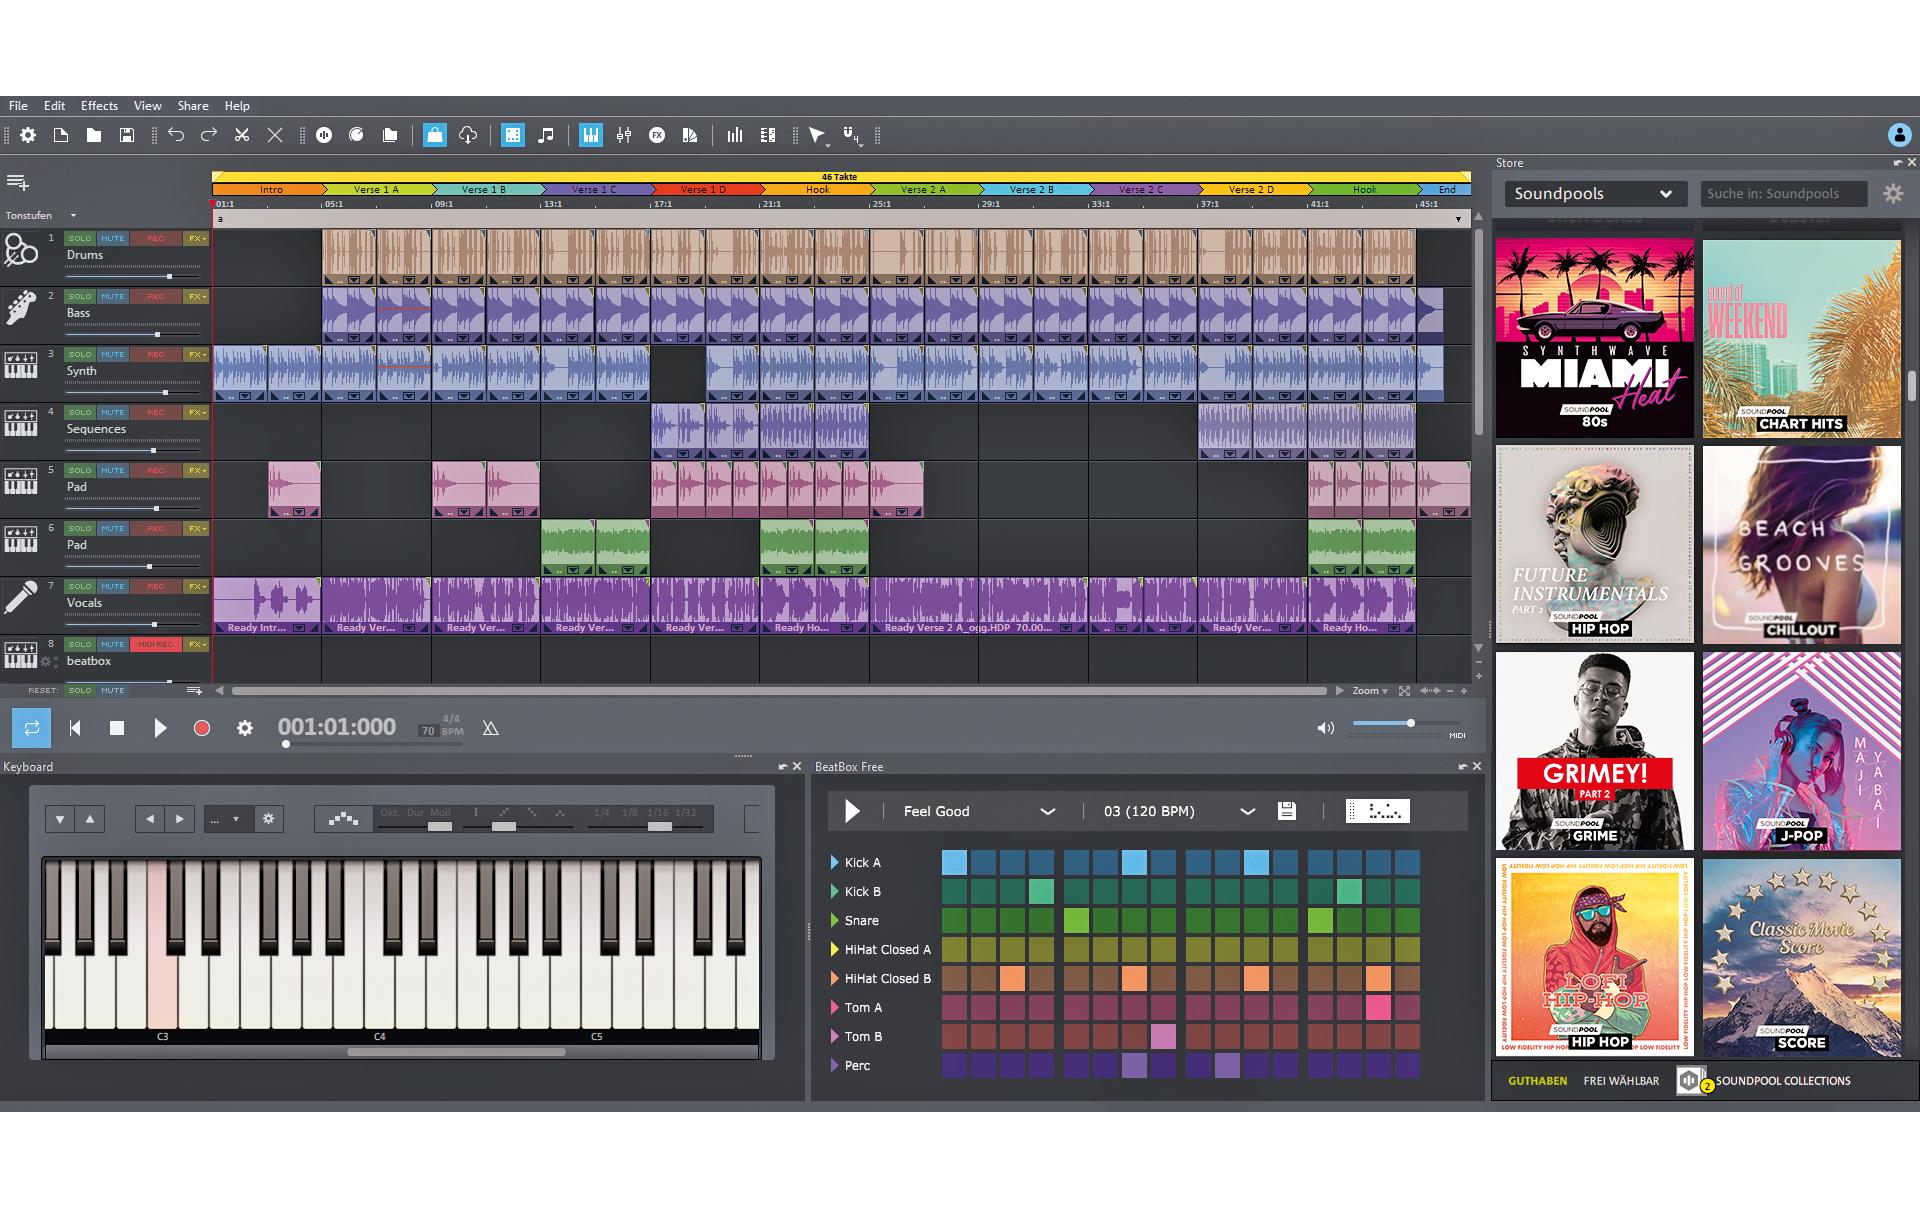The height and width of the screenshot is (1208, 1920).
Task: Open the Effects menu
Action: pos(99,106)
